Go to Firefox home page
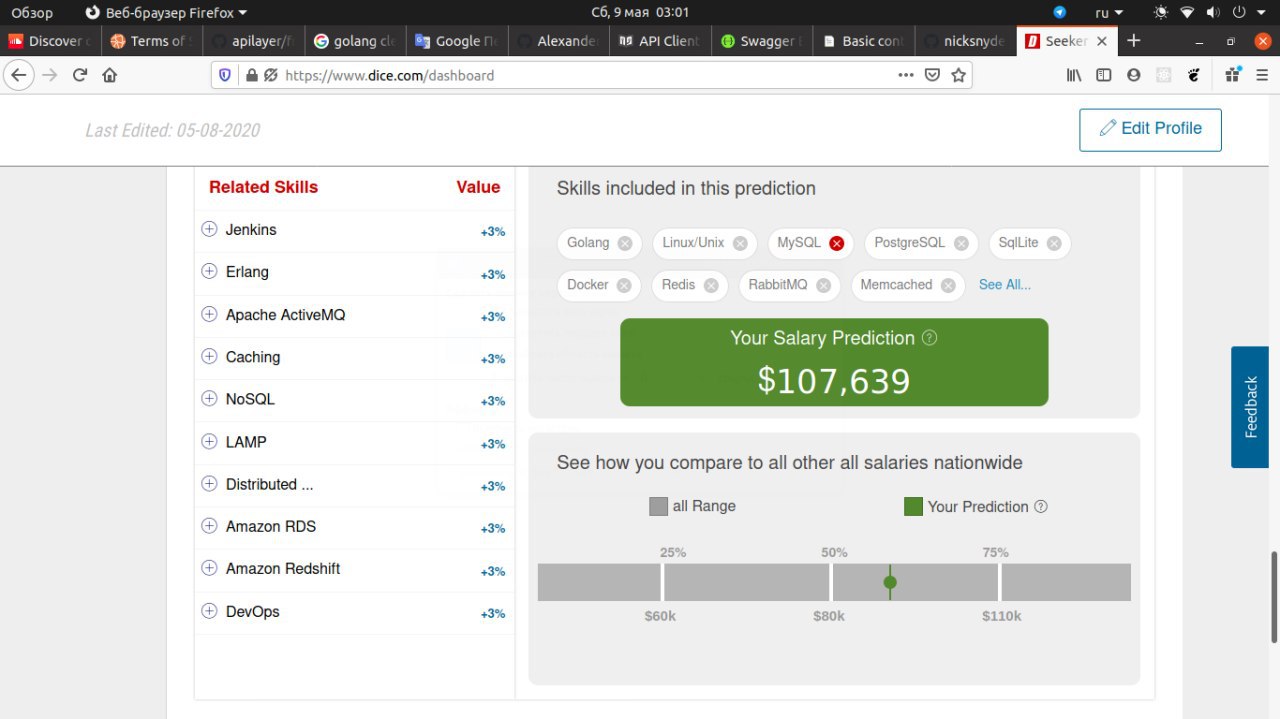The image size is (1280, 719). tap(110, 75)
